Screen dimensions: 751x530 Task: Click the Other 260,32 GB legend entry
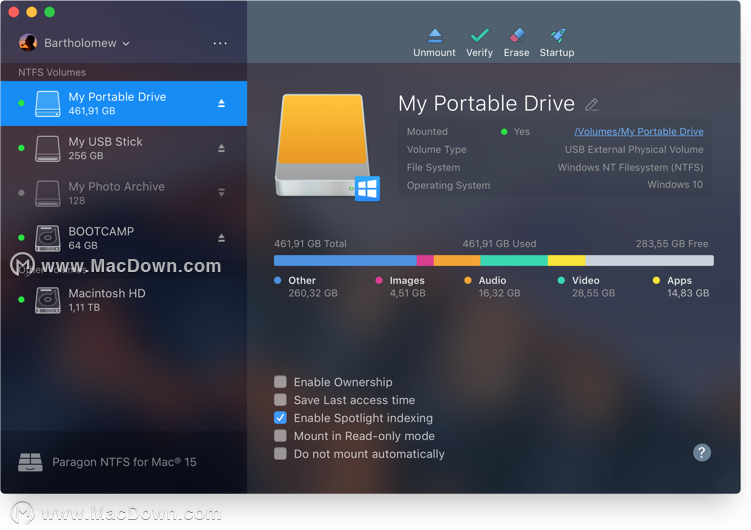[306, 286]
